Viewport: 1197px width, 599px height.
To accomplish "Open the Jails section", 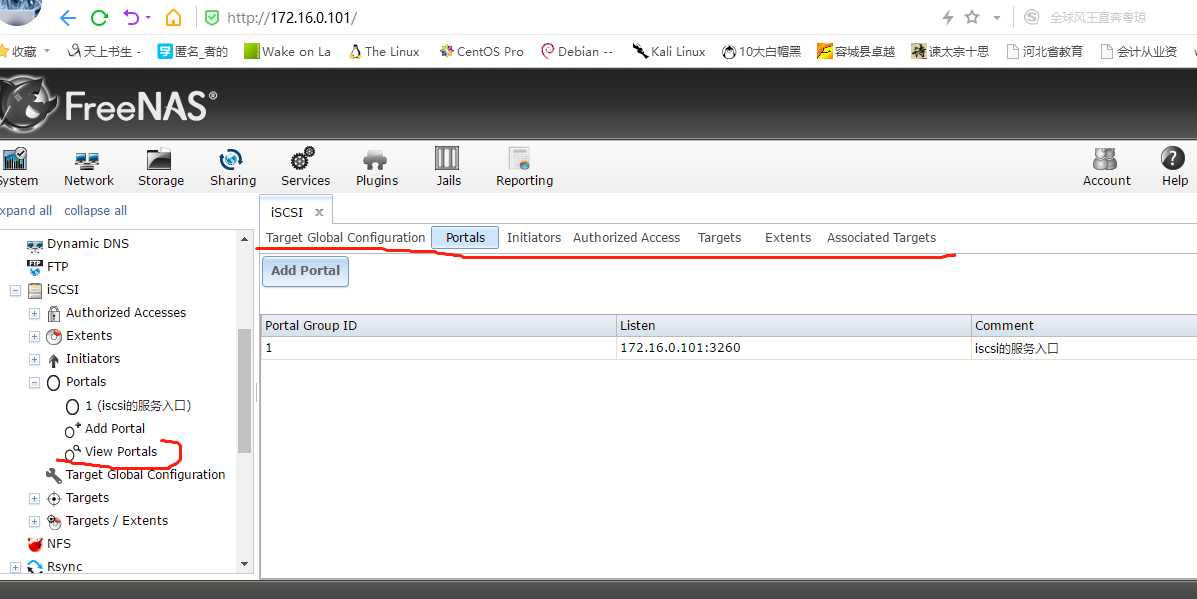I will click(448, 168).
